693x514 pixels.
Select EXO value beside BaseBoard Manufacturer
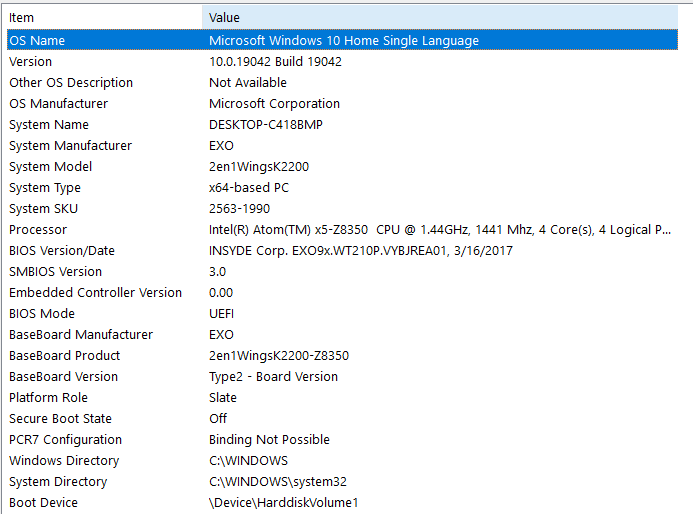tap(221, 335)
